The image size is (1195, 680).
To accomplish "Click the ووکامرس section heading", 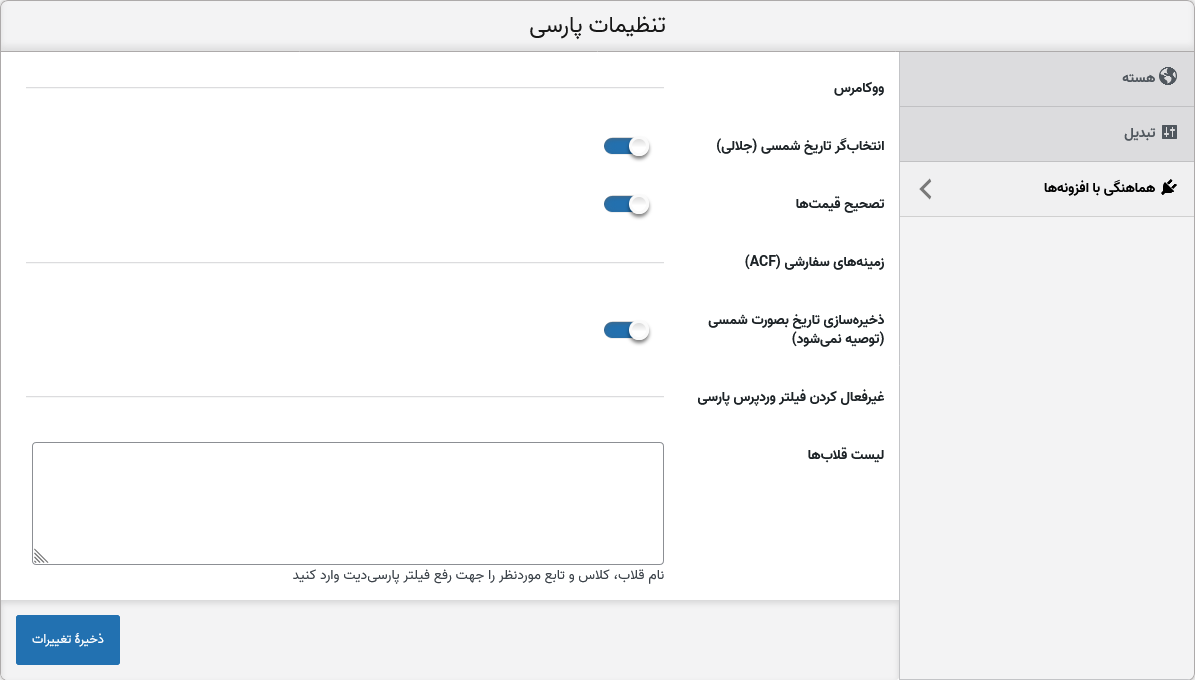I will [x=859, y=88].
